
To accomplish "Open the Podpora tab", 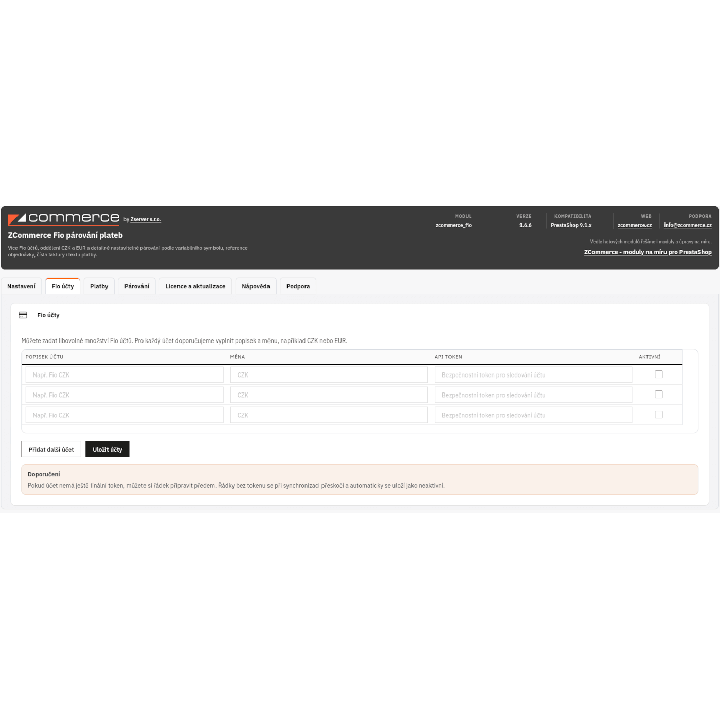I will tap(298, 286).
